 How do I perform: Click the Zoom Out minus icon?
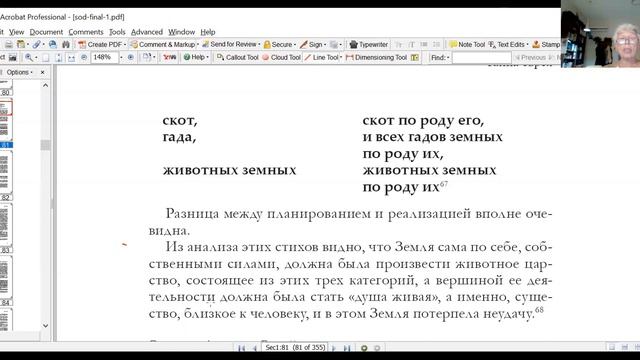pyautogui.click(x=84, y=58)
